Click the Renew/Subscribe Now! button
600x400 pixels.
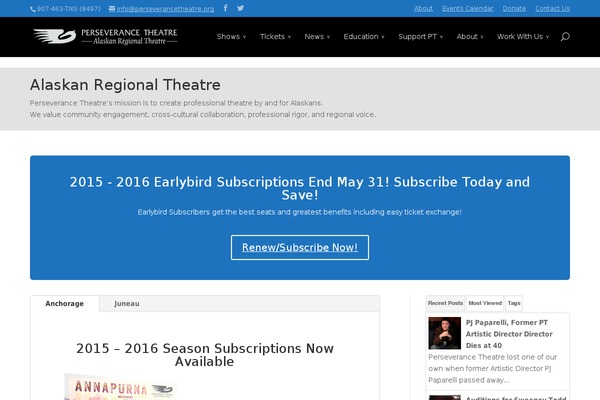pyautogui.click(x=300, y=247)
